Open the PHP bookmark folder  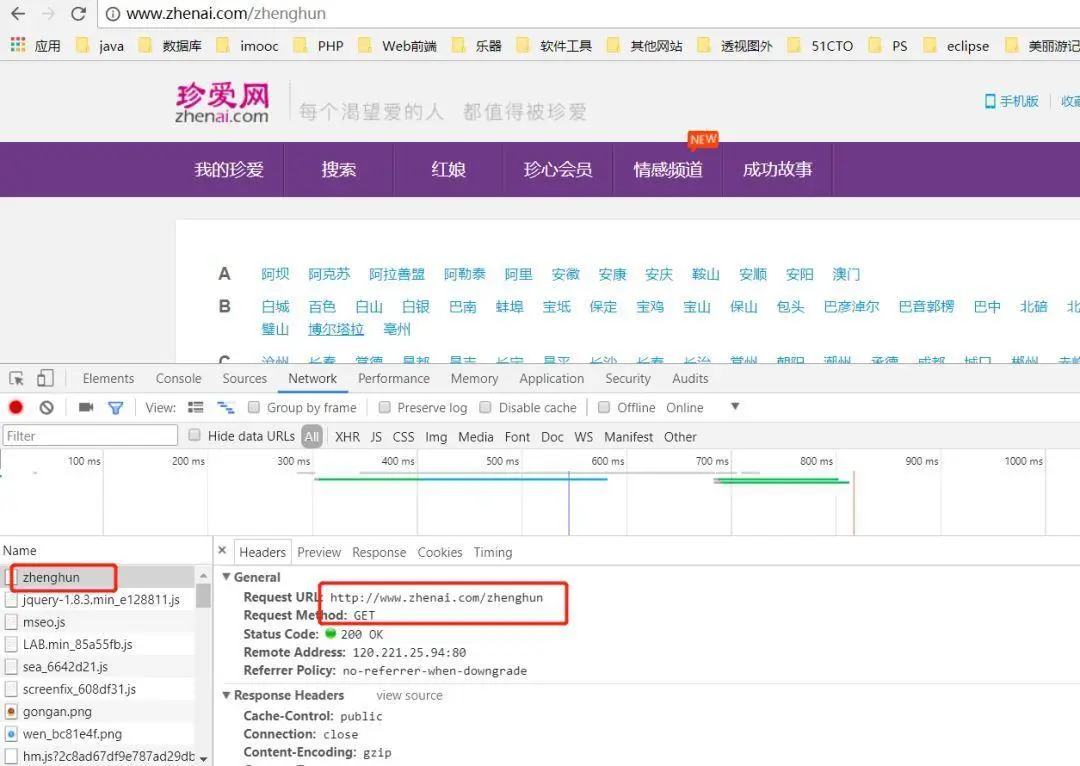(318, 45)
